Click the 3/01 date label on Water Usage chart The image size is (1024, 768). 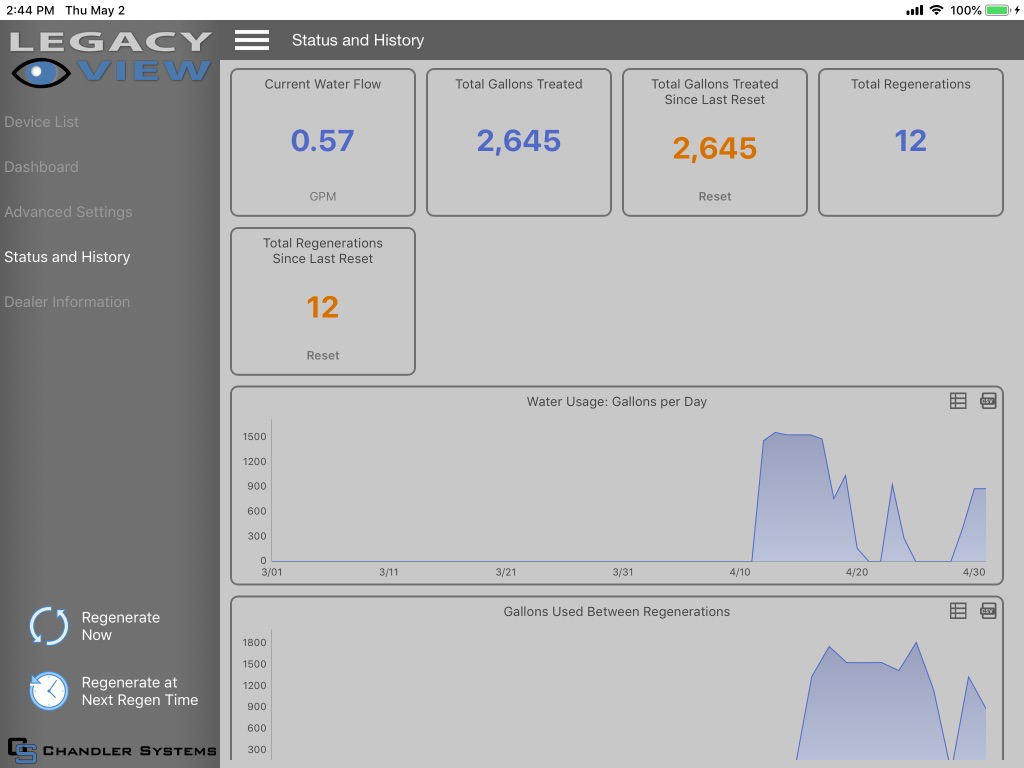[x=272, y=571]
